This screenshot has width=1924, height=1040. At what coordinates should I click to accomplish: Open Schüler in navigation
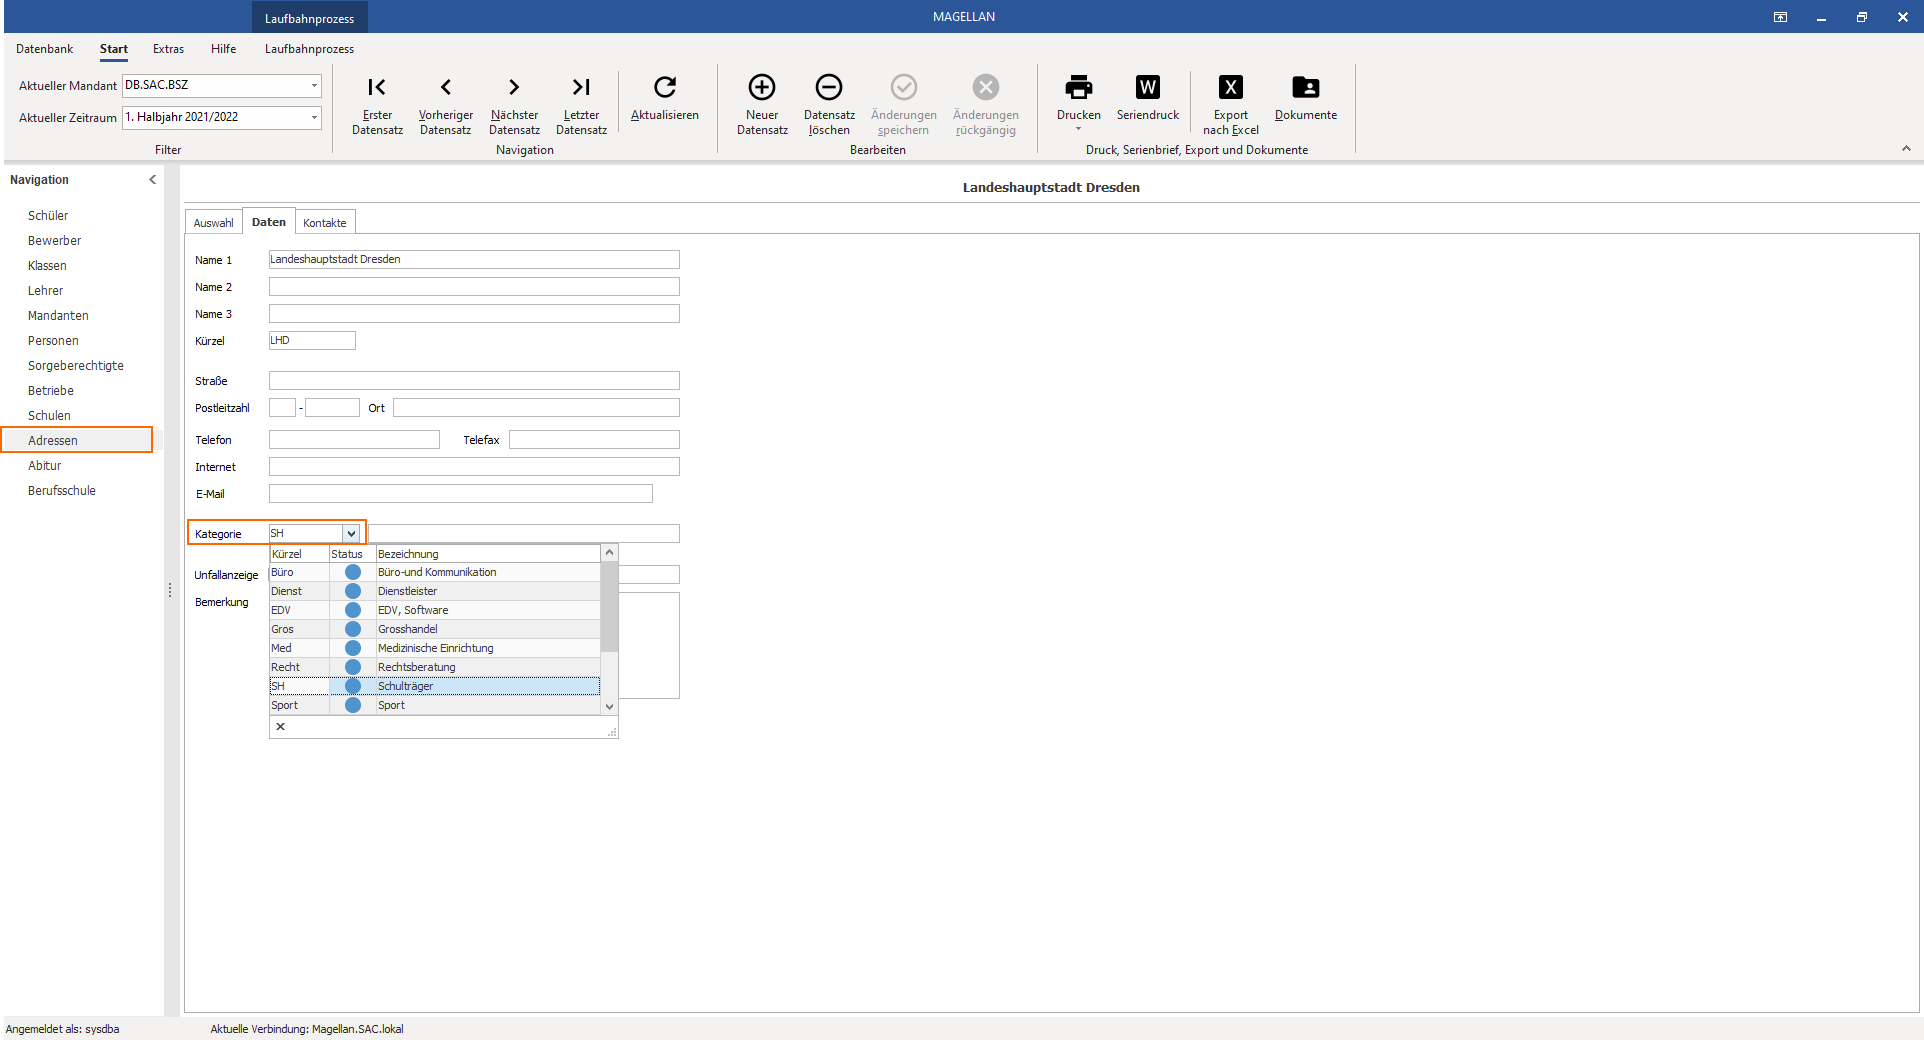click(x=48, y=216)
